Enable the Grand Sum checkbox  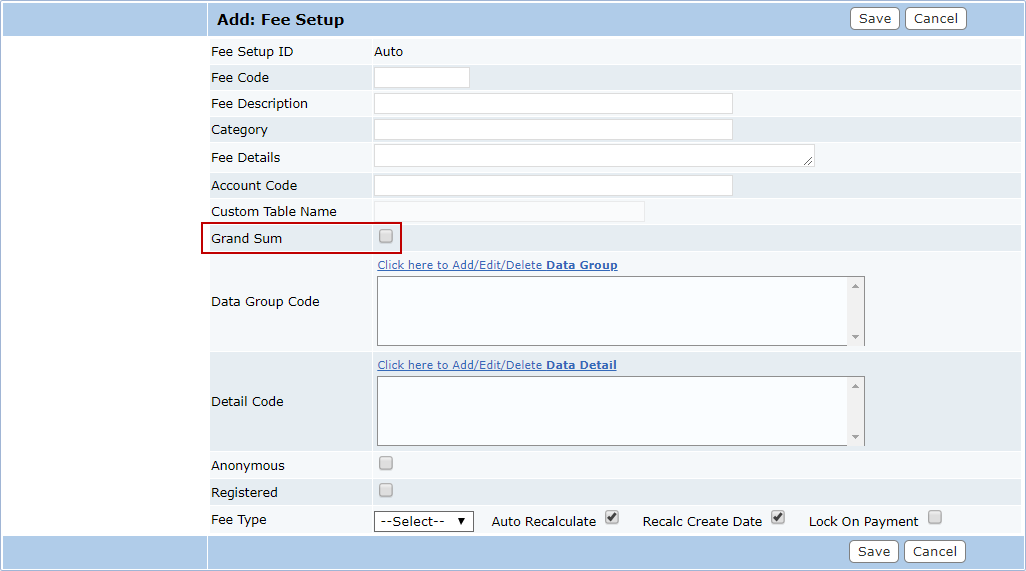[x=386, y=237]
